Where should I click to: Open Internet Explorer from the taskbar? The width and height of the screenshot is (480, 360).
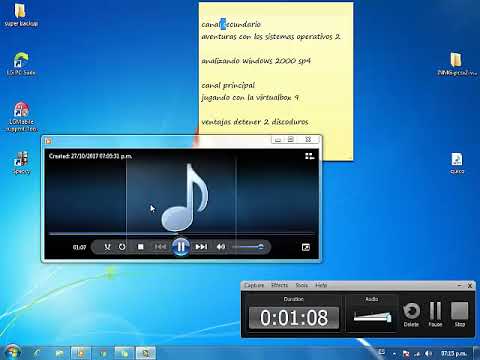pos(36,353)
